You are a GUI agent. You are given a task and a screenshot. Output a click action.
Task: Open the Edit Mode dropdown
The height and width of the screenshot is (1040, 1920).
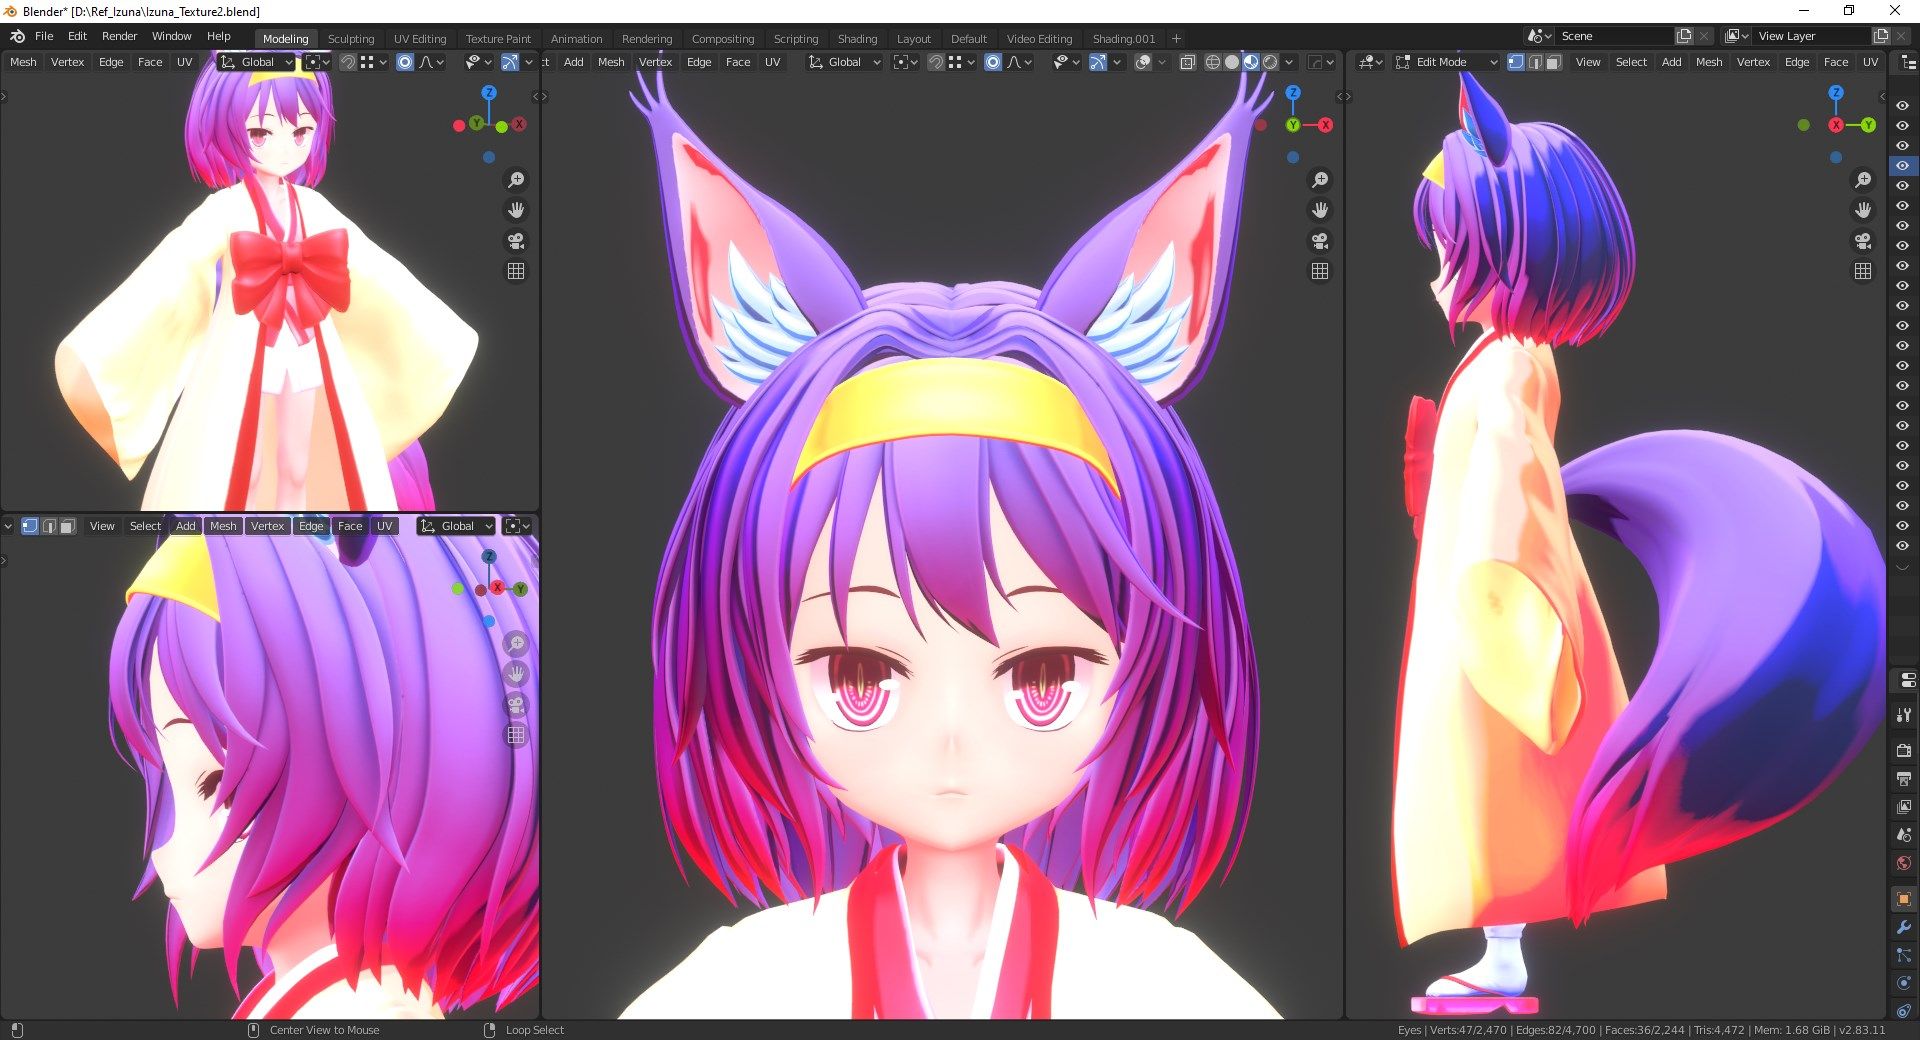click(1445, 62)
